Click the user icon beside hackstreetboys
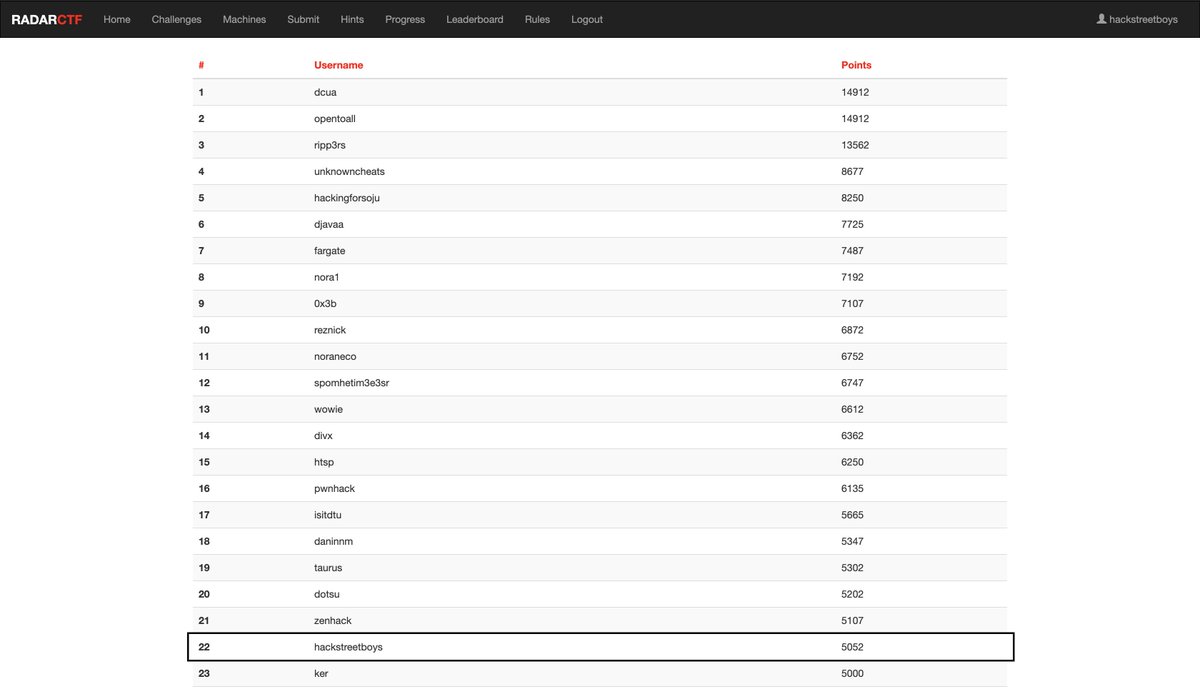This screenshot has height=694, width=1200. click(x=1102, y=19)
